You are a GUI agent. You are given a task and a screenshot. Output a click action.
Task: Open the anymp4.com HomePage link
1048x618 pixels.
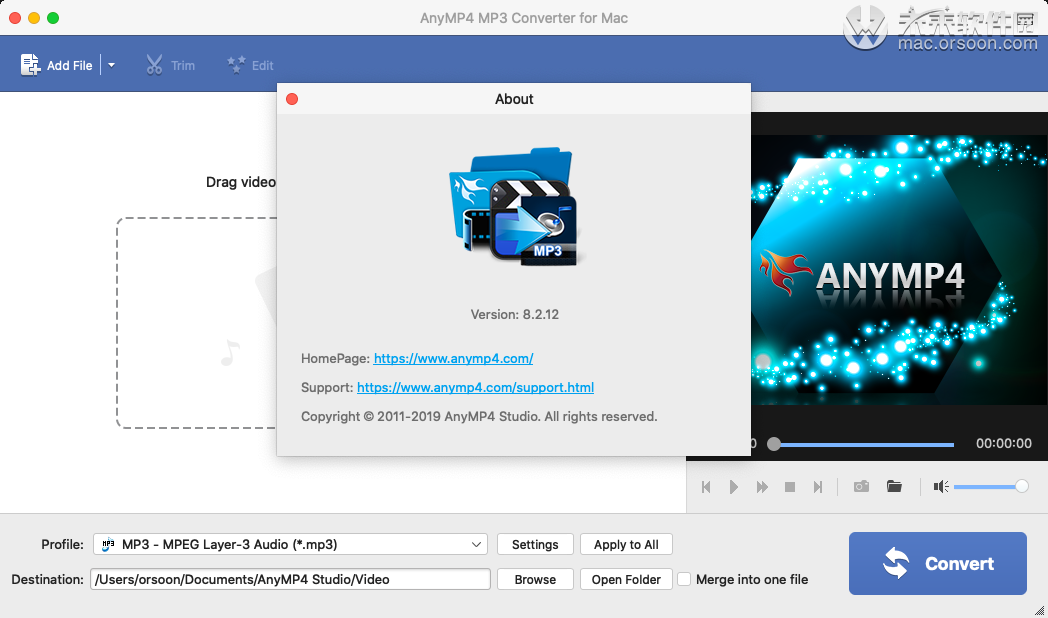click(x=453, y=358)
